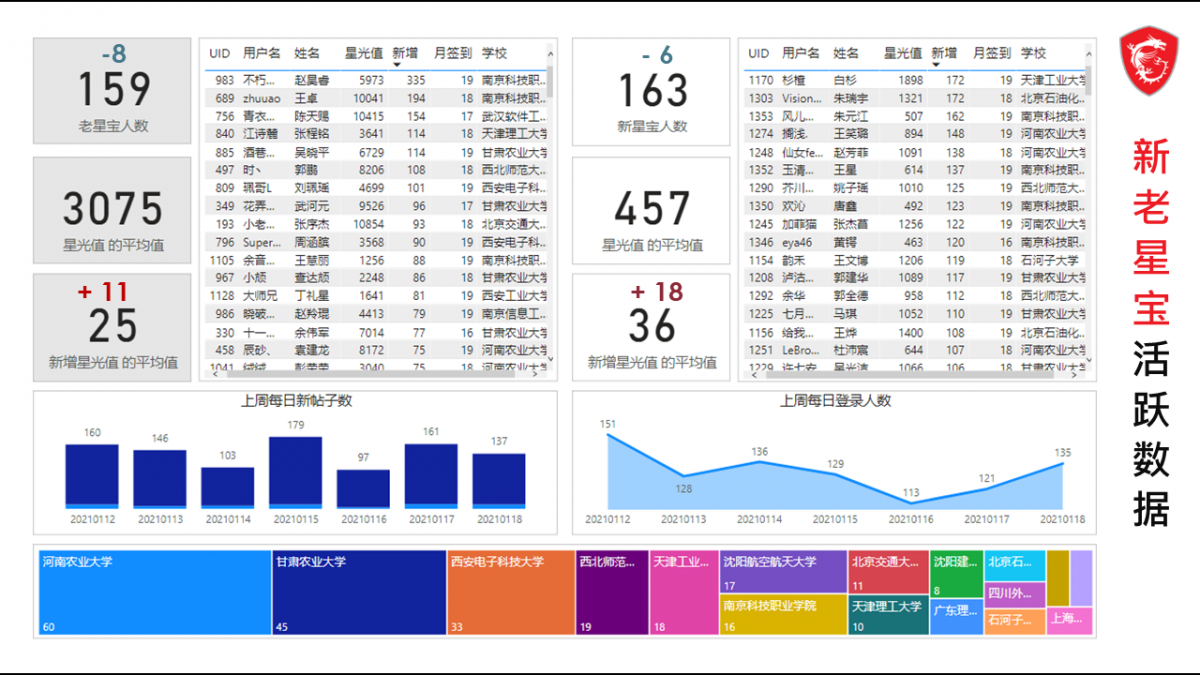Select the orange 西安电子科技大学 treemap tile
Image resolution: width=1200 pixels, height=675 pixels.
(x=510, y=592)
